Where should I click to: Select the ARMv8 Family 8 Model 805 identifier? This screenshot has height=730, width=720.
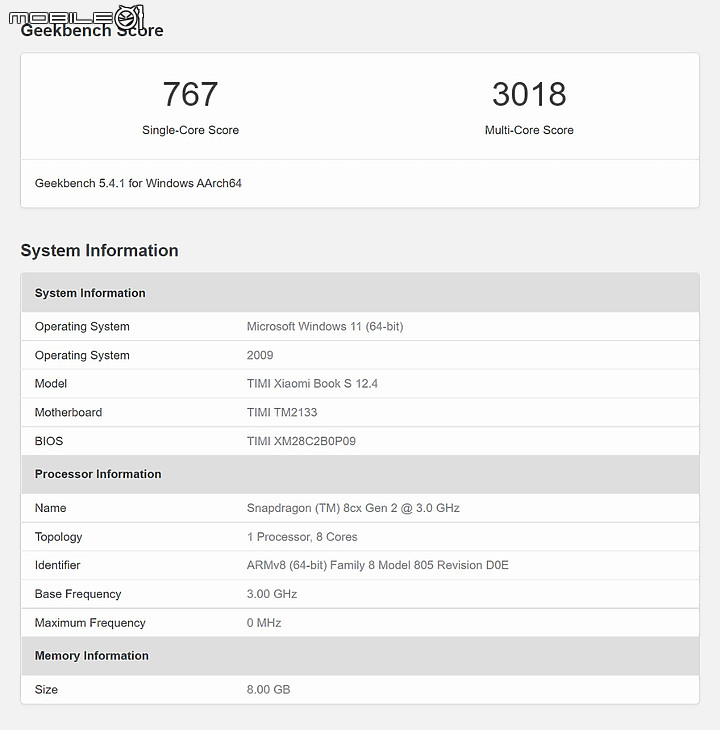point(377,565)
